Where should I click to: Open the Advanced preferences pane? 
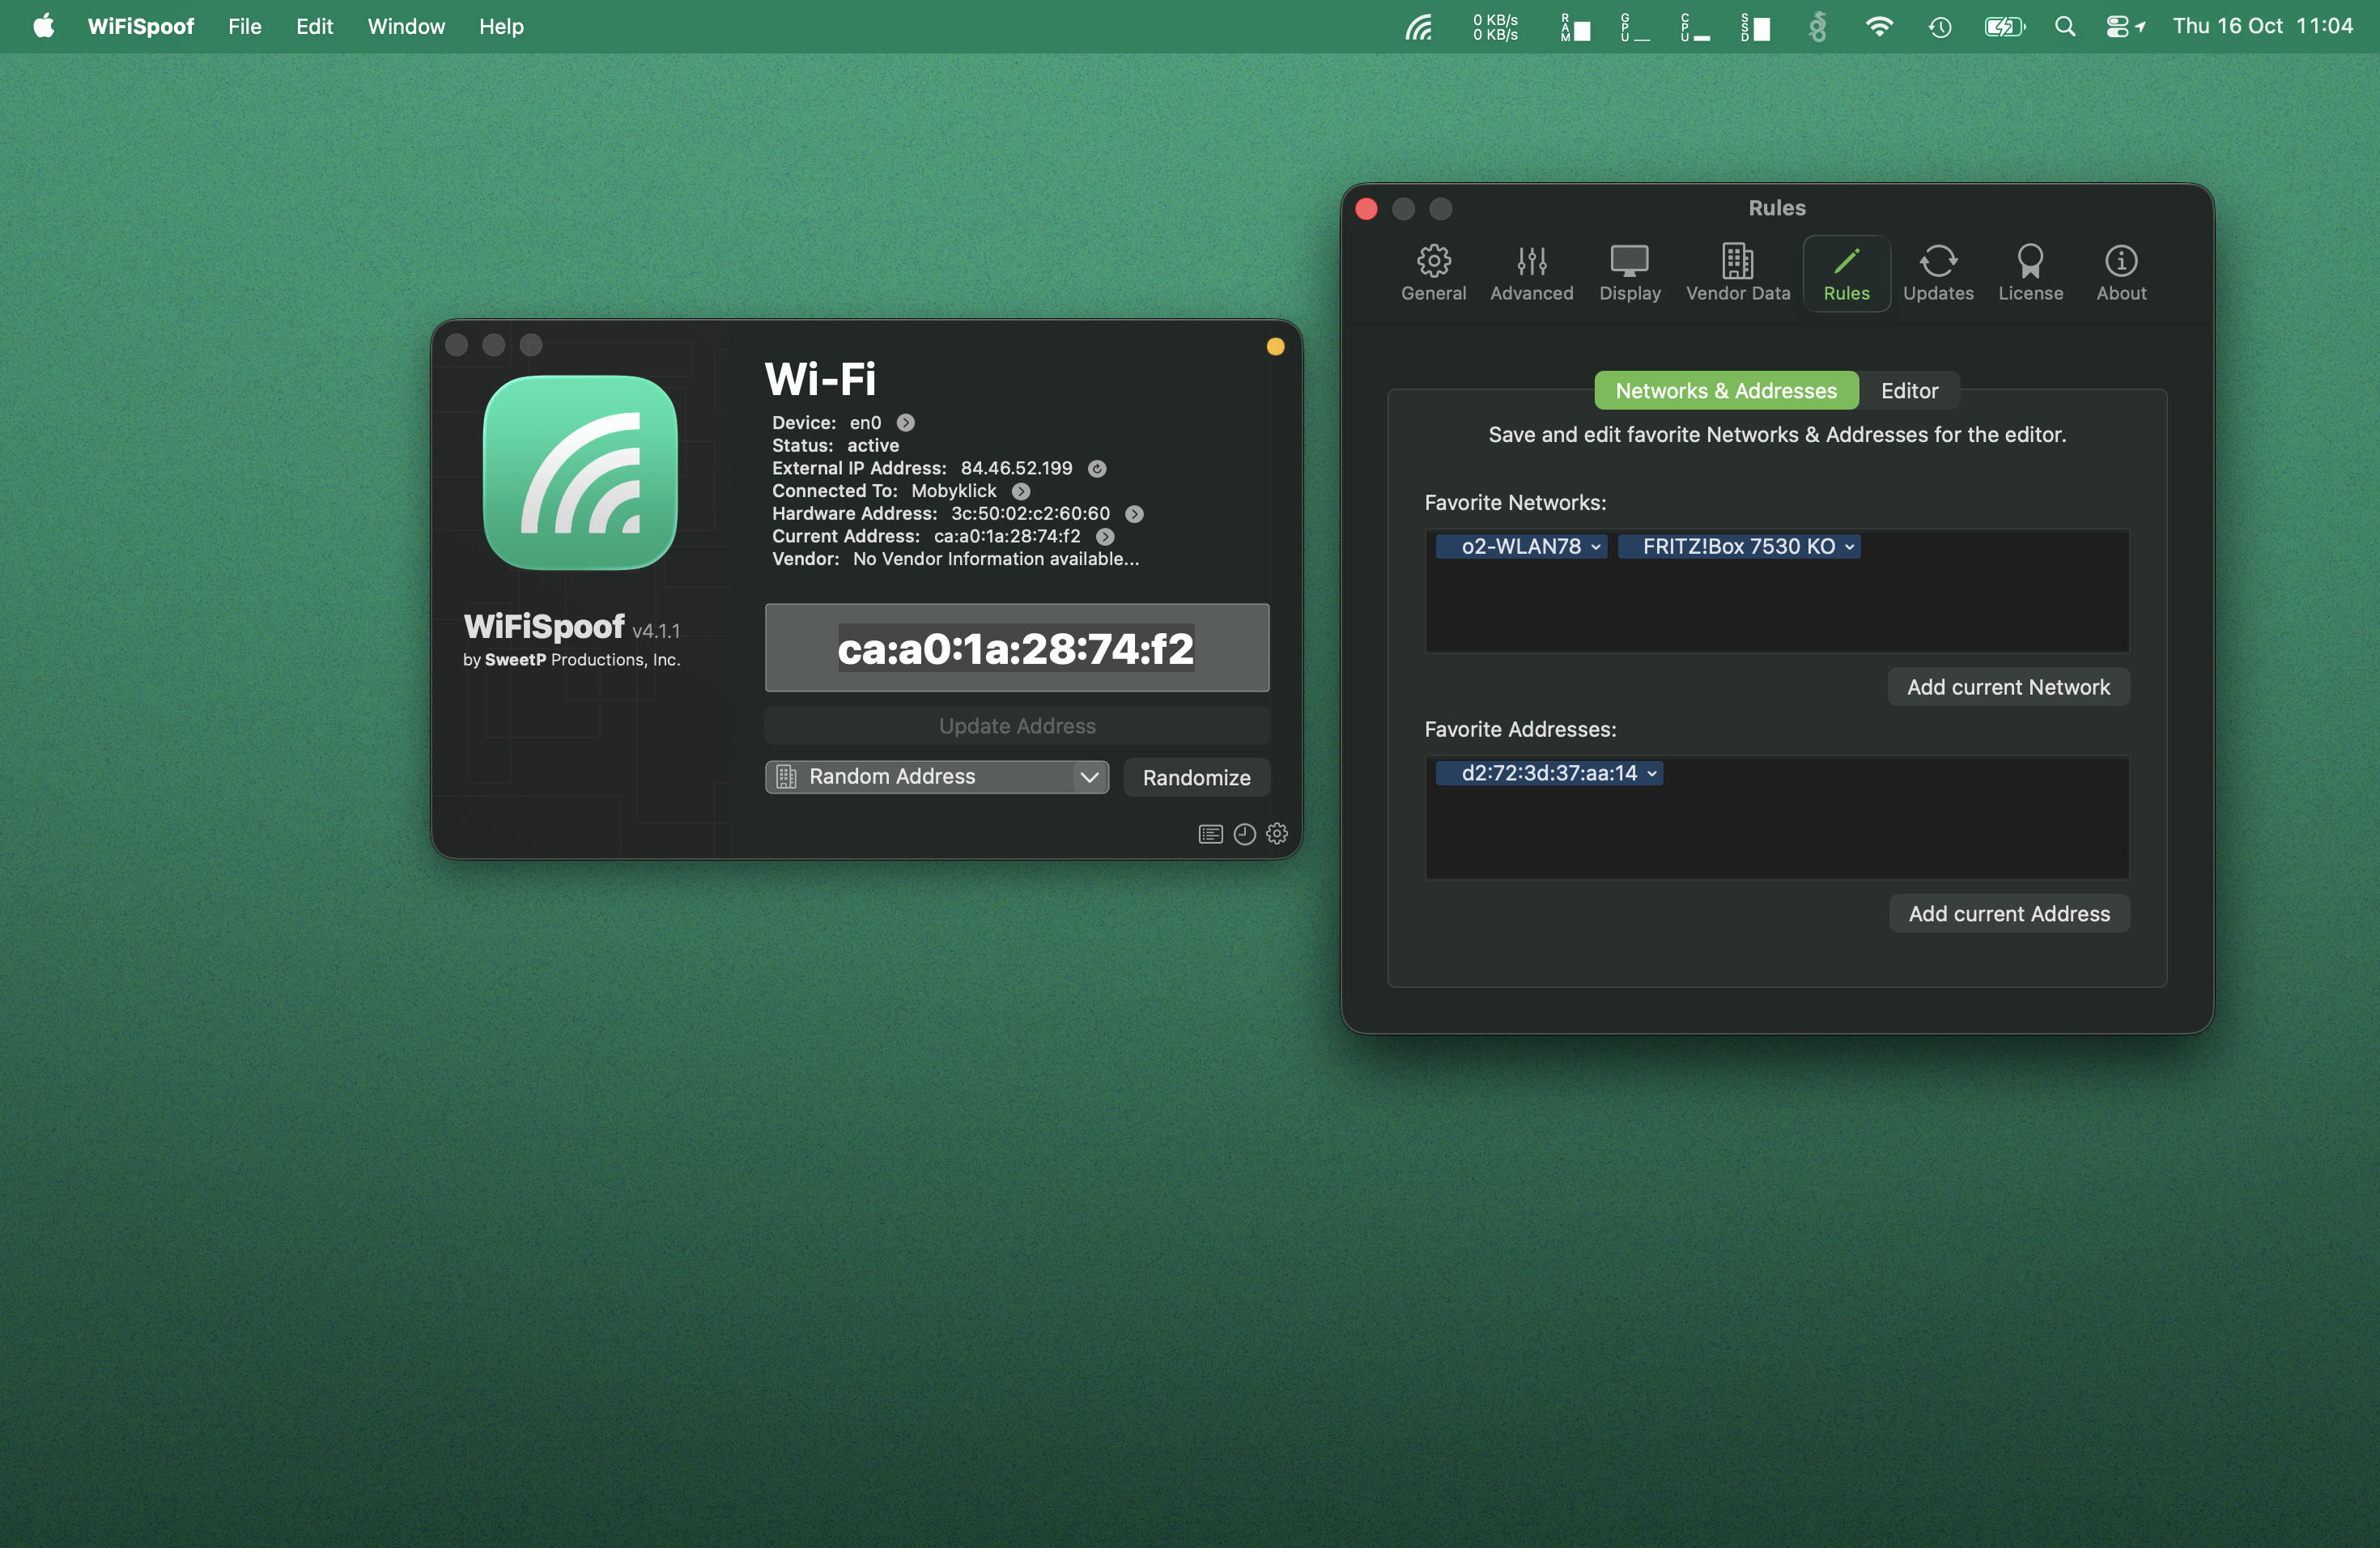[1531, 272]
